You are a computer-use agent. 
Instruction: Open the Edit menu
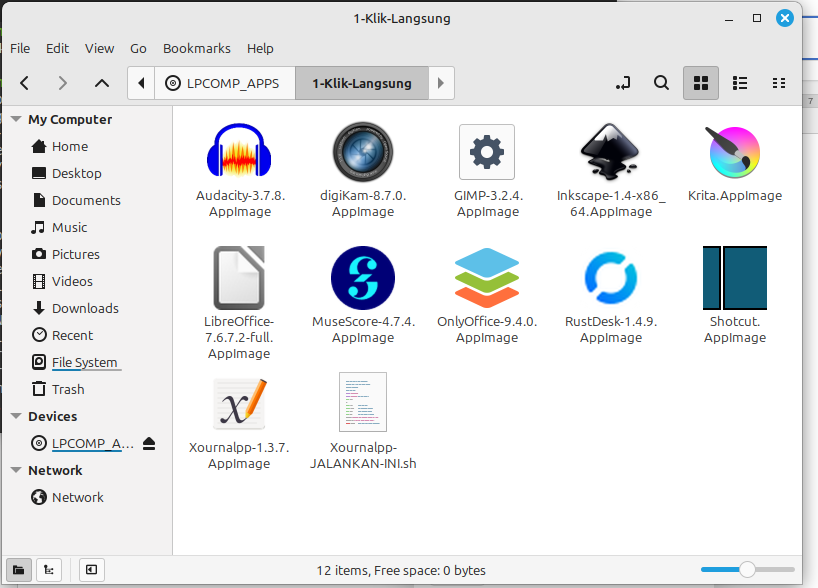click(x=57, y=49)
